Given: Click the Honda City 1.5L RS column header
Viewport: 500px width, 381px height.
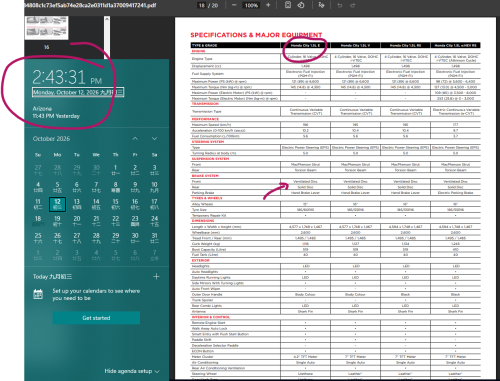Looking at the screenshot, I should (405, 45).
